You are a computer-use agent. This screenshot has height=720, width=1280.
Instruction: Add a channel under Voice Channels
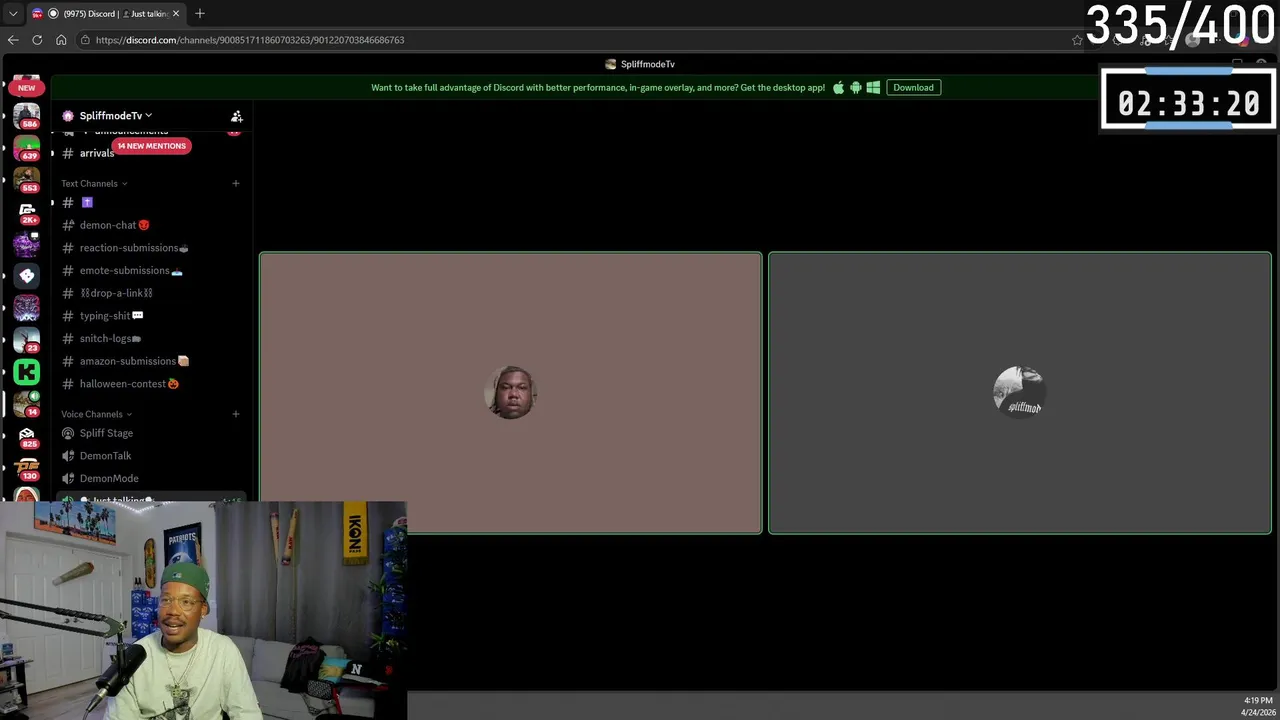click(236, 414)
